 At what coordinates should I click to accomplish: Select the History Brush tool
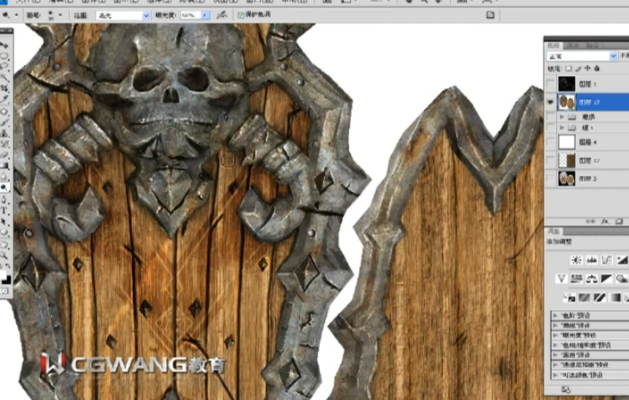(x=4, y=144)
